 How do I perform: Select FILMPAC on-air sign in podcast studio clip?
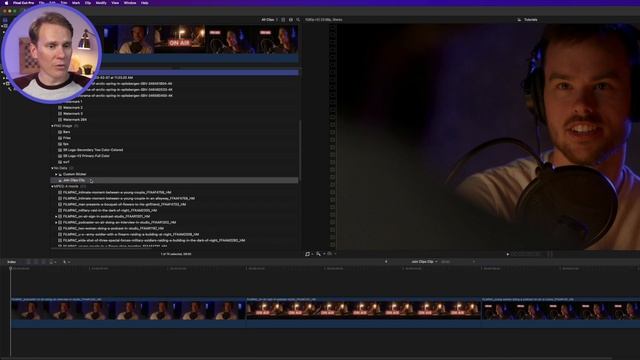tap(106, 216)
